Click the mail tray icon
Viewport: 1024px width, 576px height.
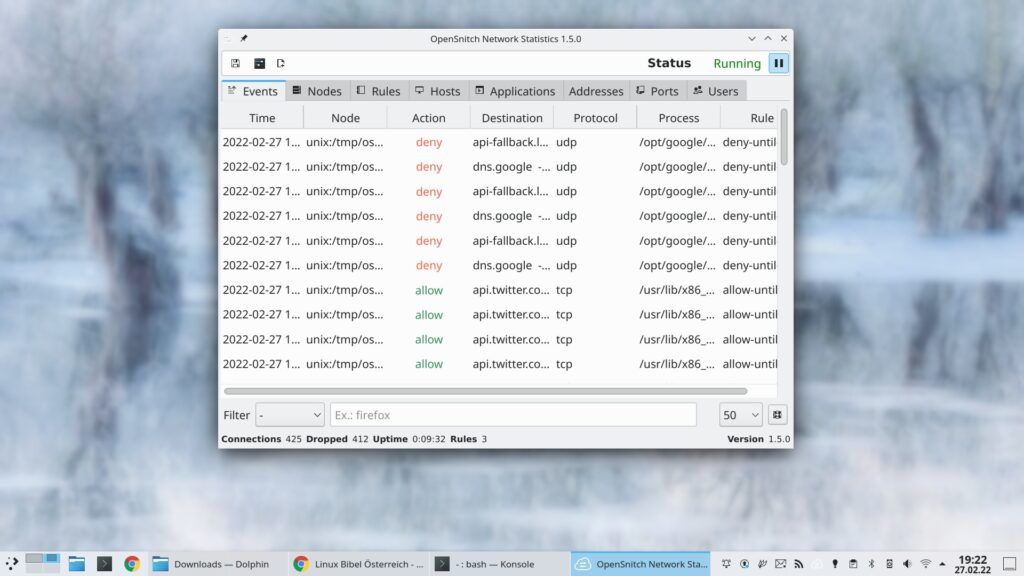(x=780, y=564)
